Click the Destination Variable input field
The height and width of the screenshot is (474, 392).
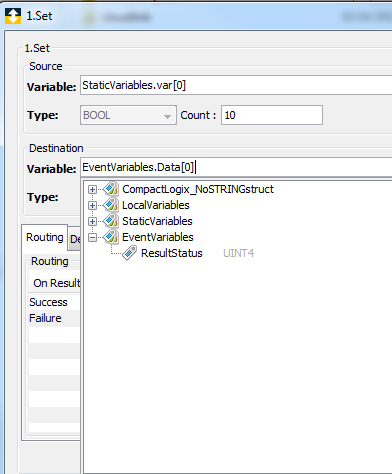click(236, 167)
